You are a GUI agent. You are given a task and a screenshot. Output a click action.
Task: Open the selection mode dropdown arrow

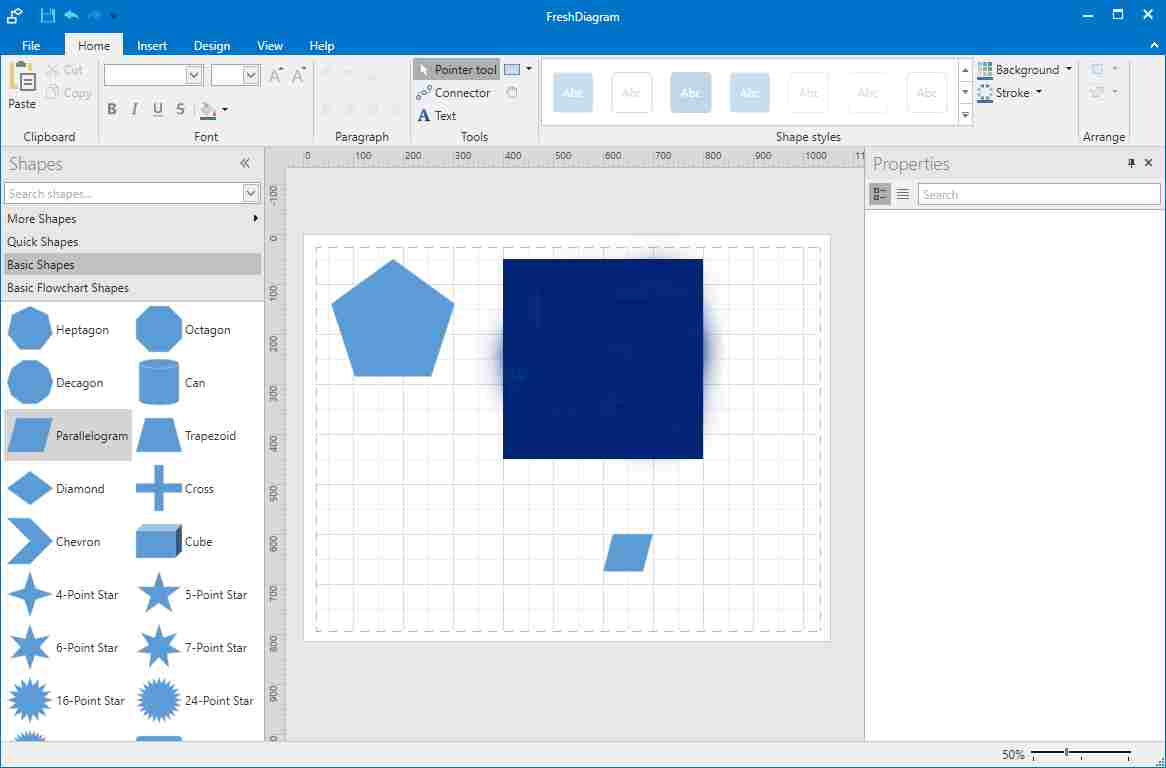click(x=529, y=69)
